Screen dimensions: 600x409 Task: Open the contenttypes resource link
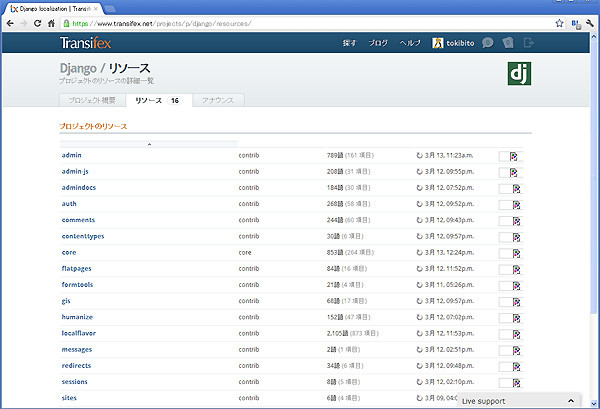coord(83,236)
